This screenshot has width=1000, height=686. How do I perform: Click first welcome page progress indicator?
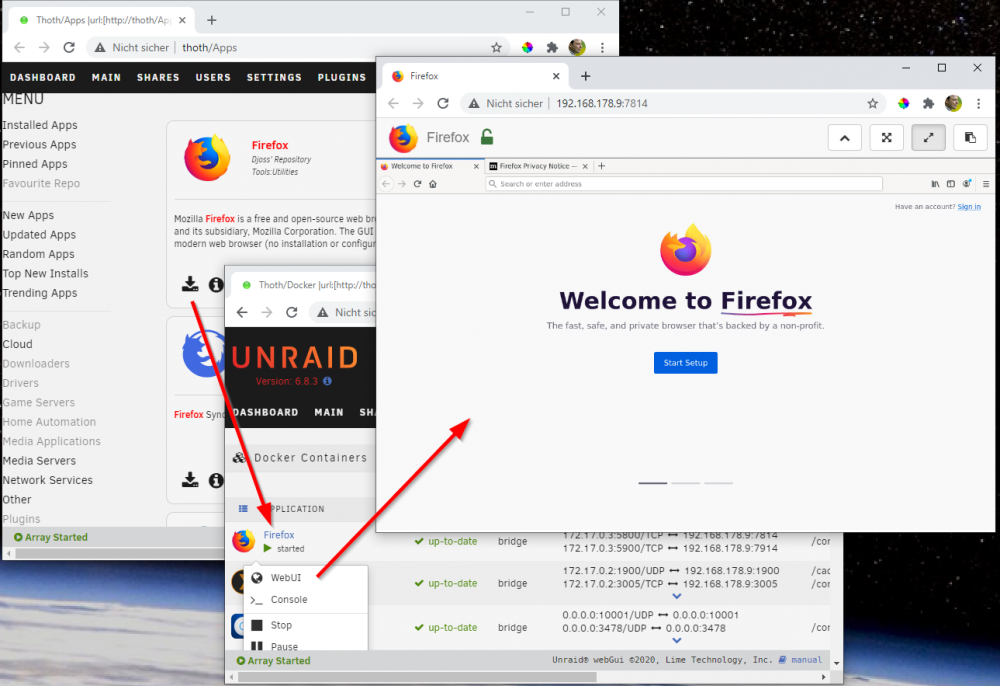pos(652,483)
